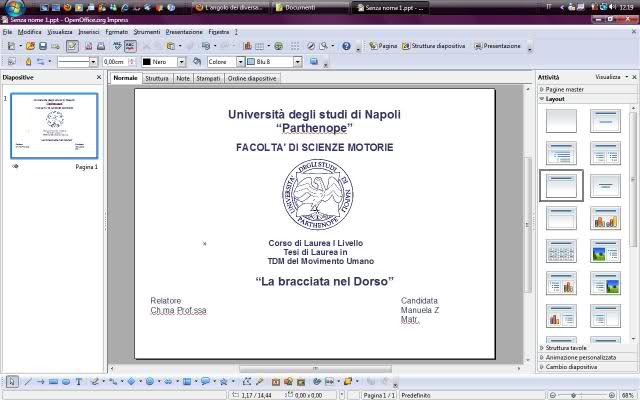Insert a chart from the toolbar
Viewport: 640px width, 400px height.
tap(247, 46)
